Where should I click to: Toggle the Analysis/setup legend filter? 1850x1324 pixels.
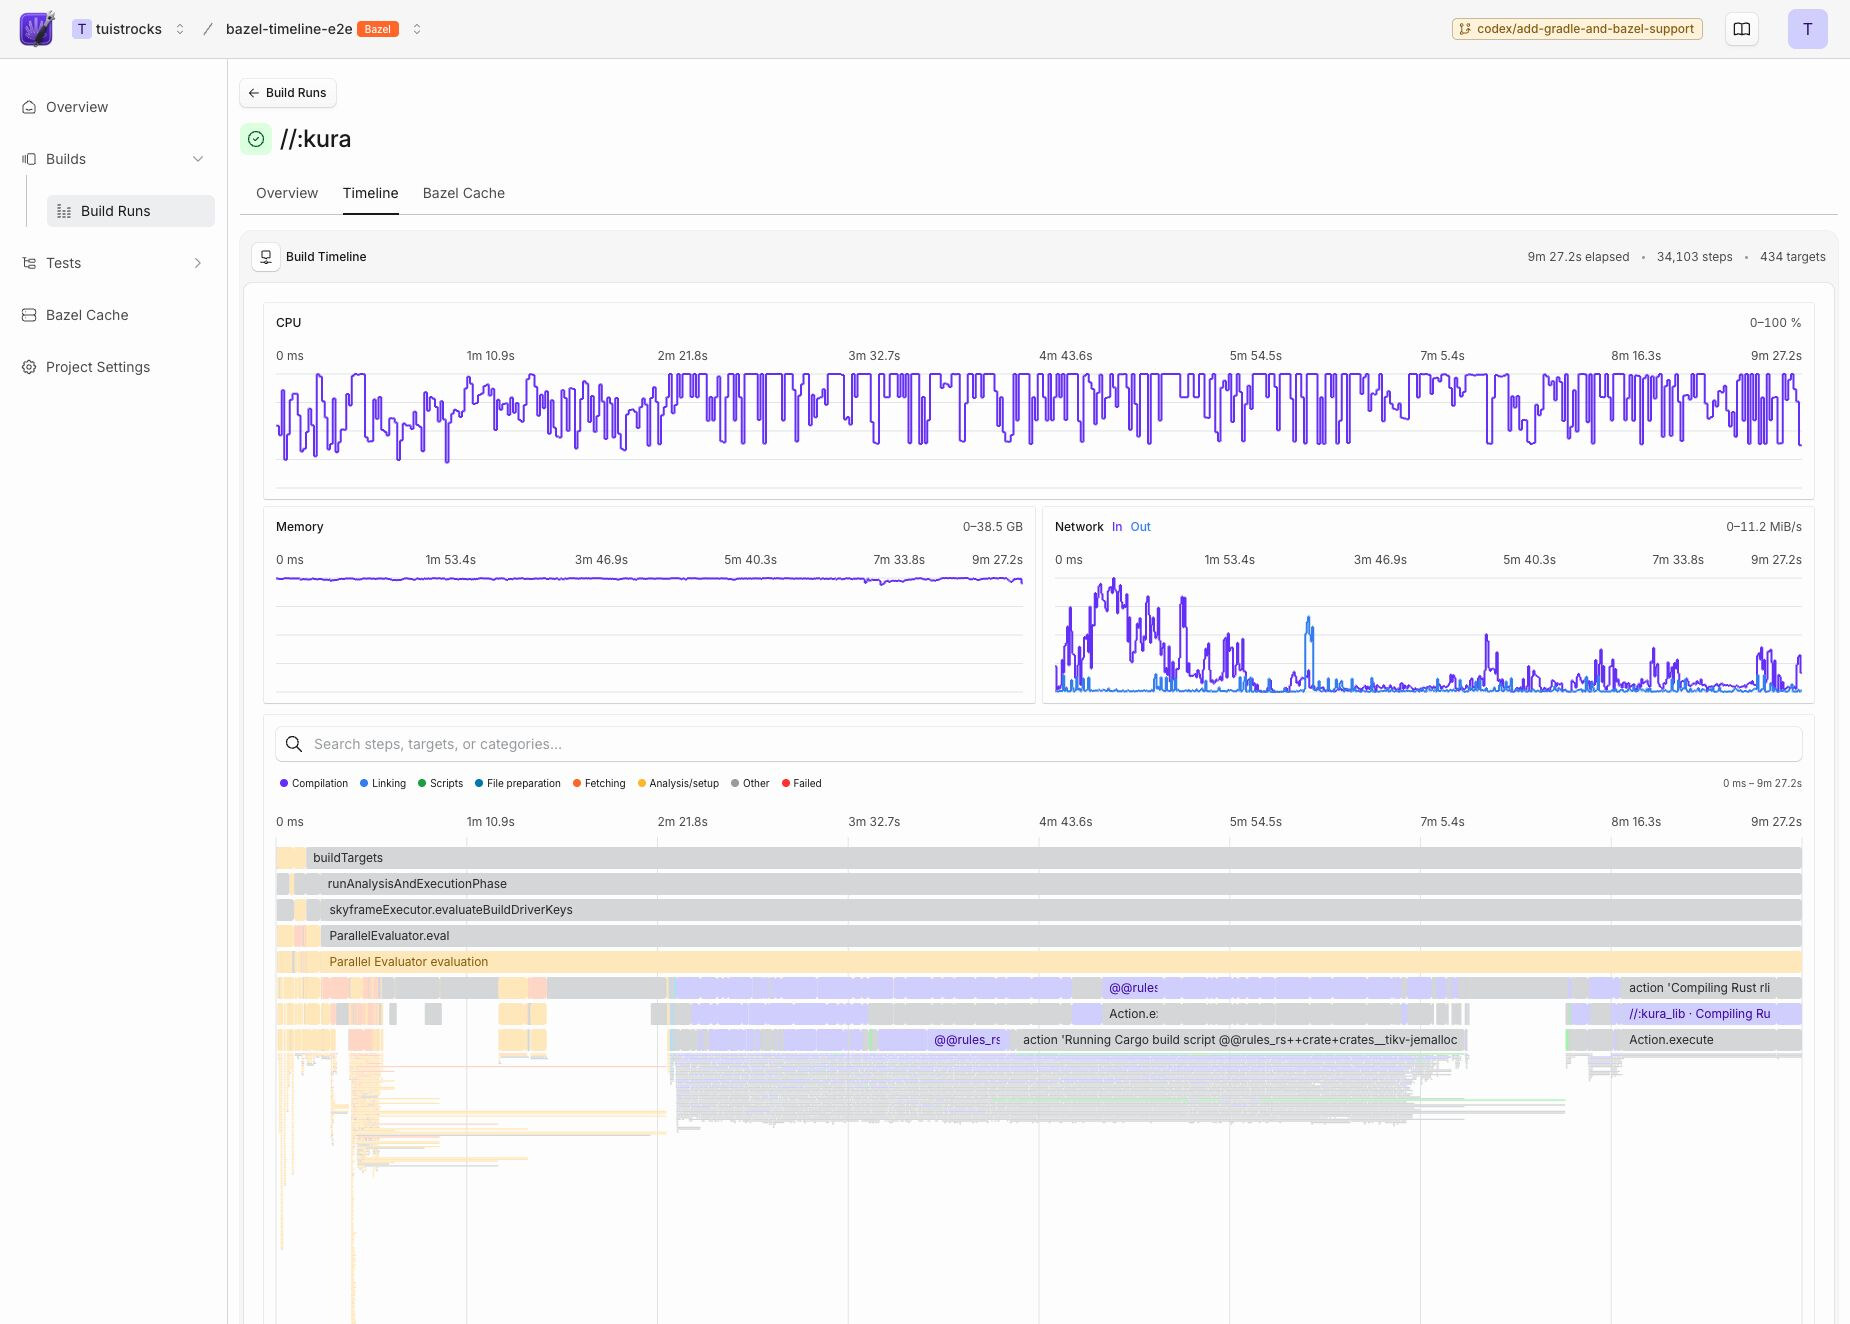click(x=678, y=783)
